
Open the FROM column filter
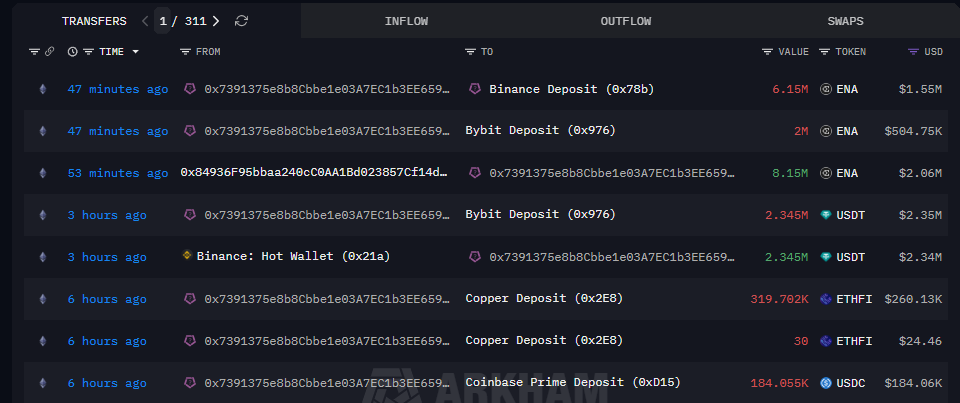pyautogui.click(x=185, y=51)
